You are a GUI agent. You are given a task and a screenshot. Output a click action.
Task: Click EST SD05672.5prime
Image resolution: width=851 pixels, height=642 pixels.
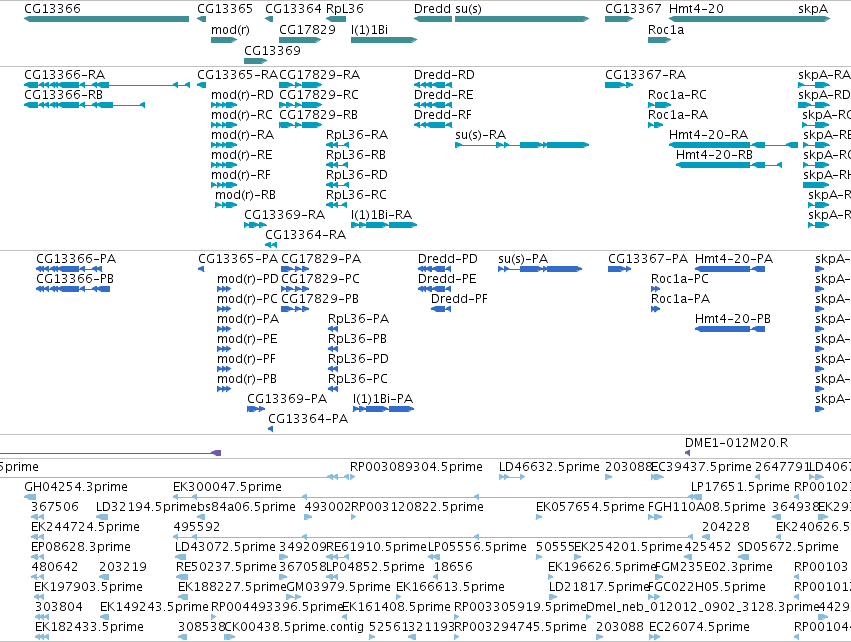click(743, 557)
